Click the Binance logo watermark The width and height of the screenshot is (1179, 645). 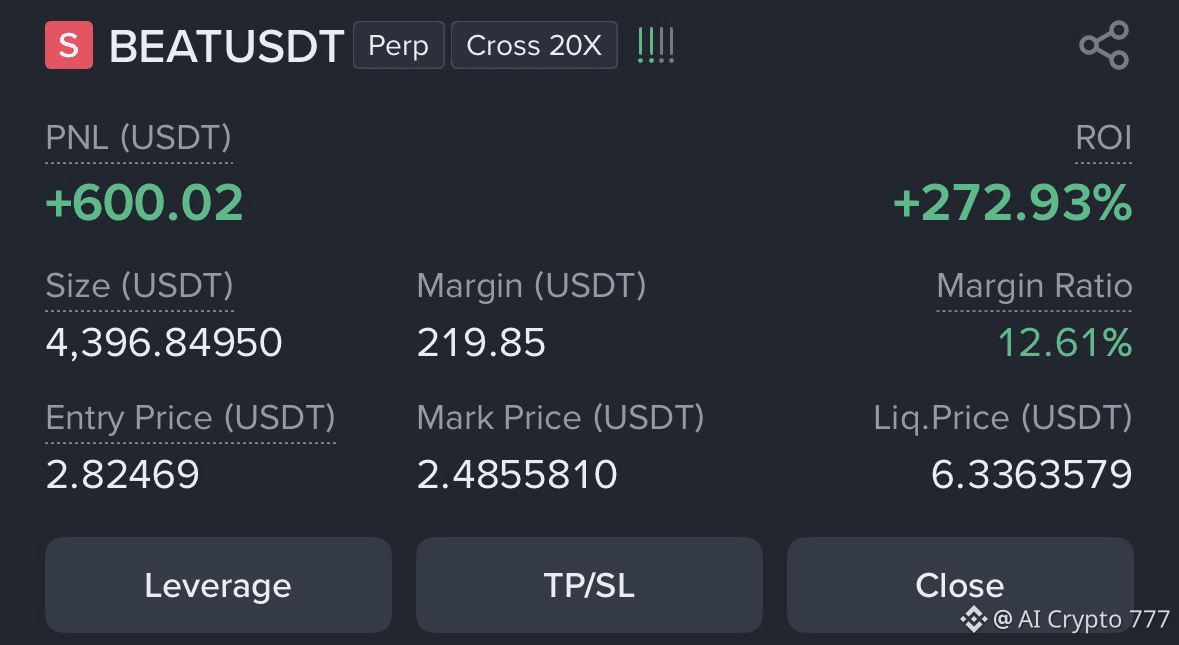(974, 619)
